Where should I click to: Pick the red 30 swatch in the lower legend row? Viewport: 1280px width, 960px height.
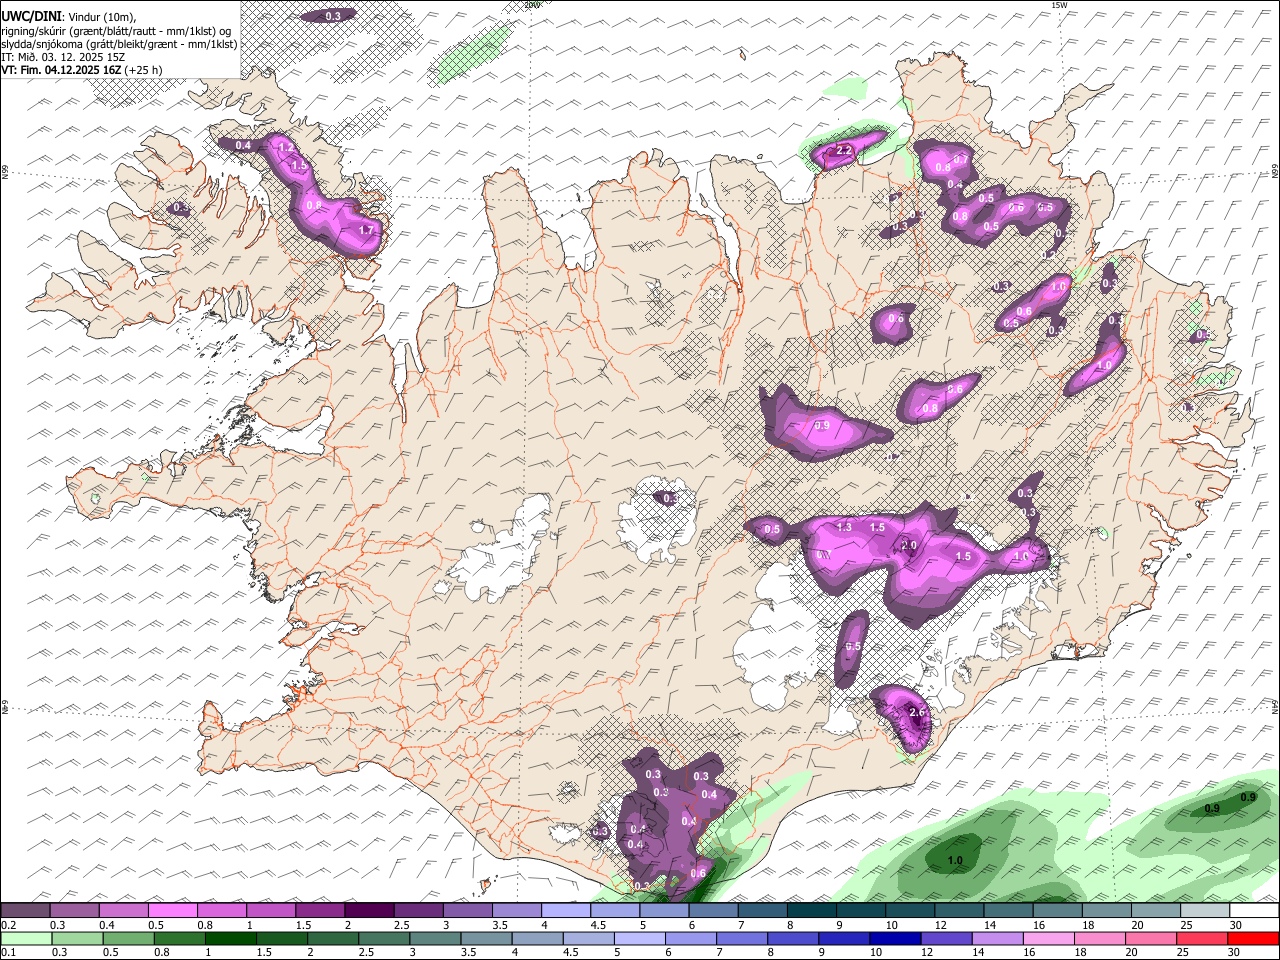(1251, 938)
